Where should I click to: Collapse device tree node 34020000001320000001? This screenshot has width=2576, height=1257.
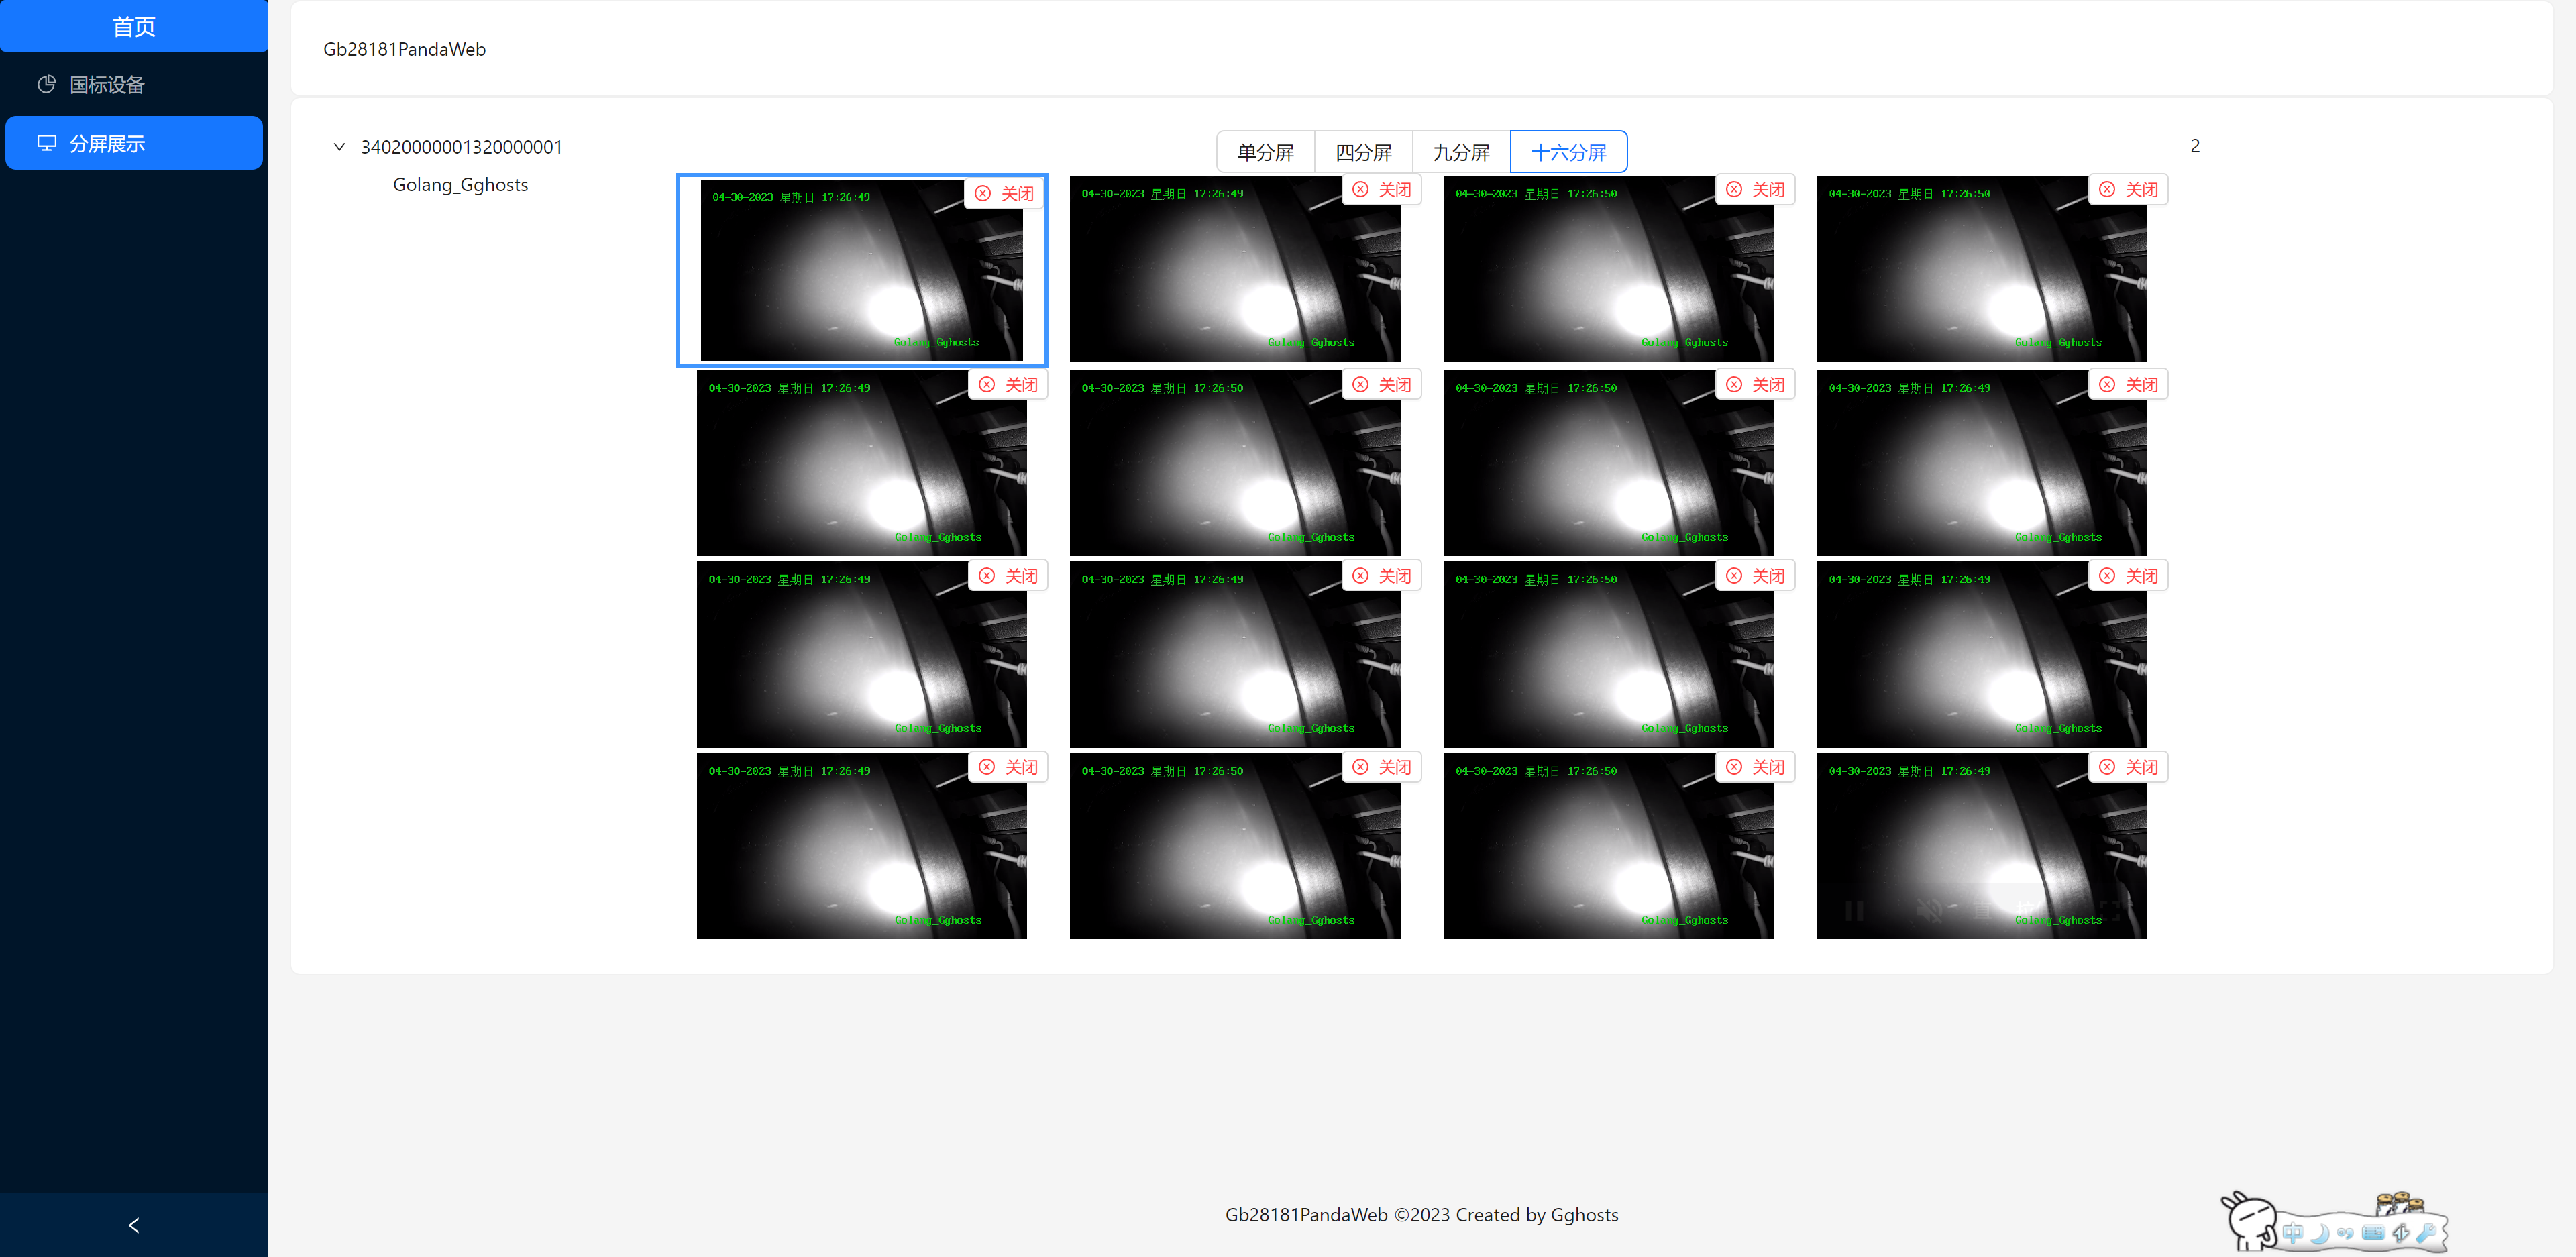point(339,147)
